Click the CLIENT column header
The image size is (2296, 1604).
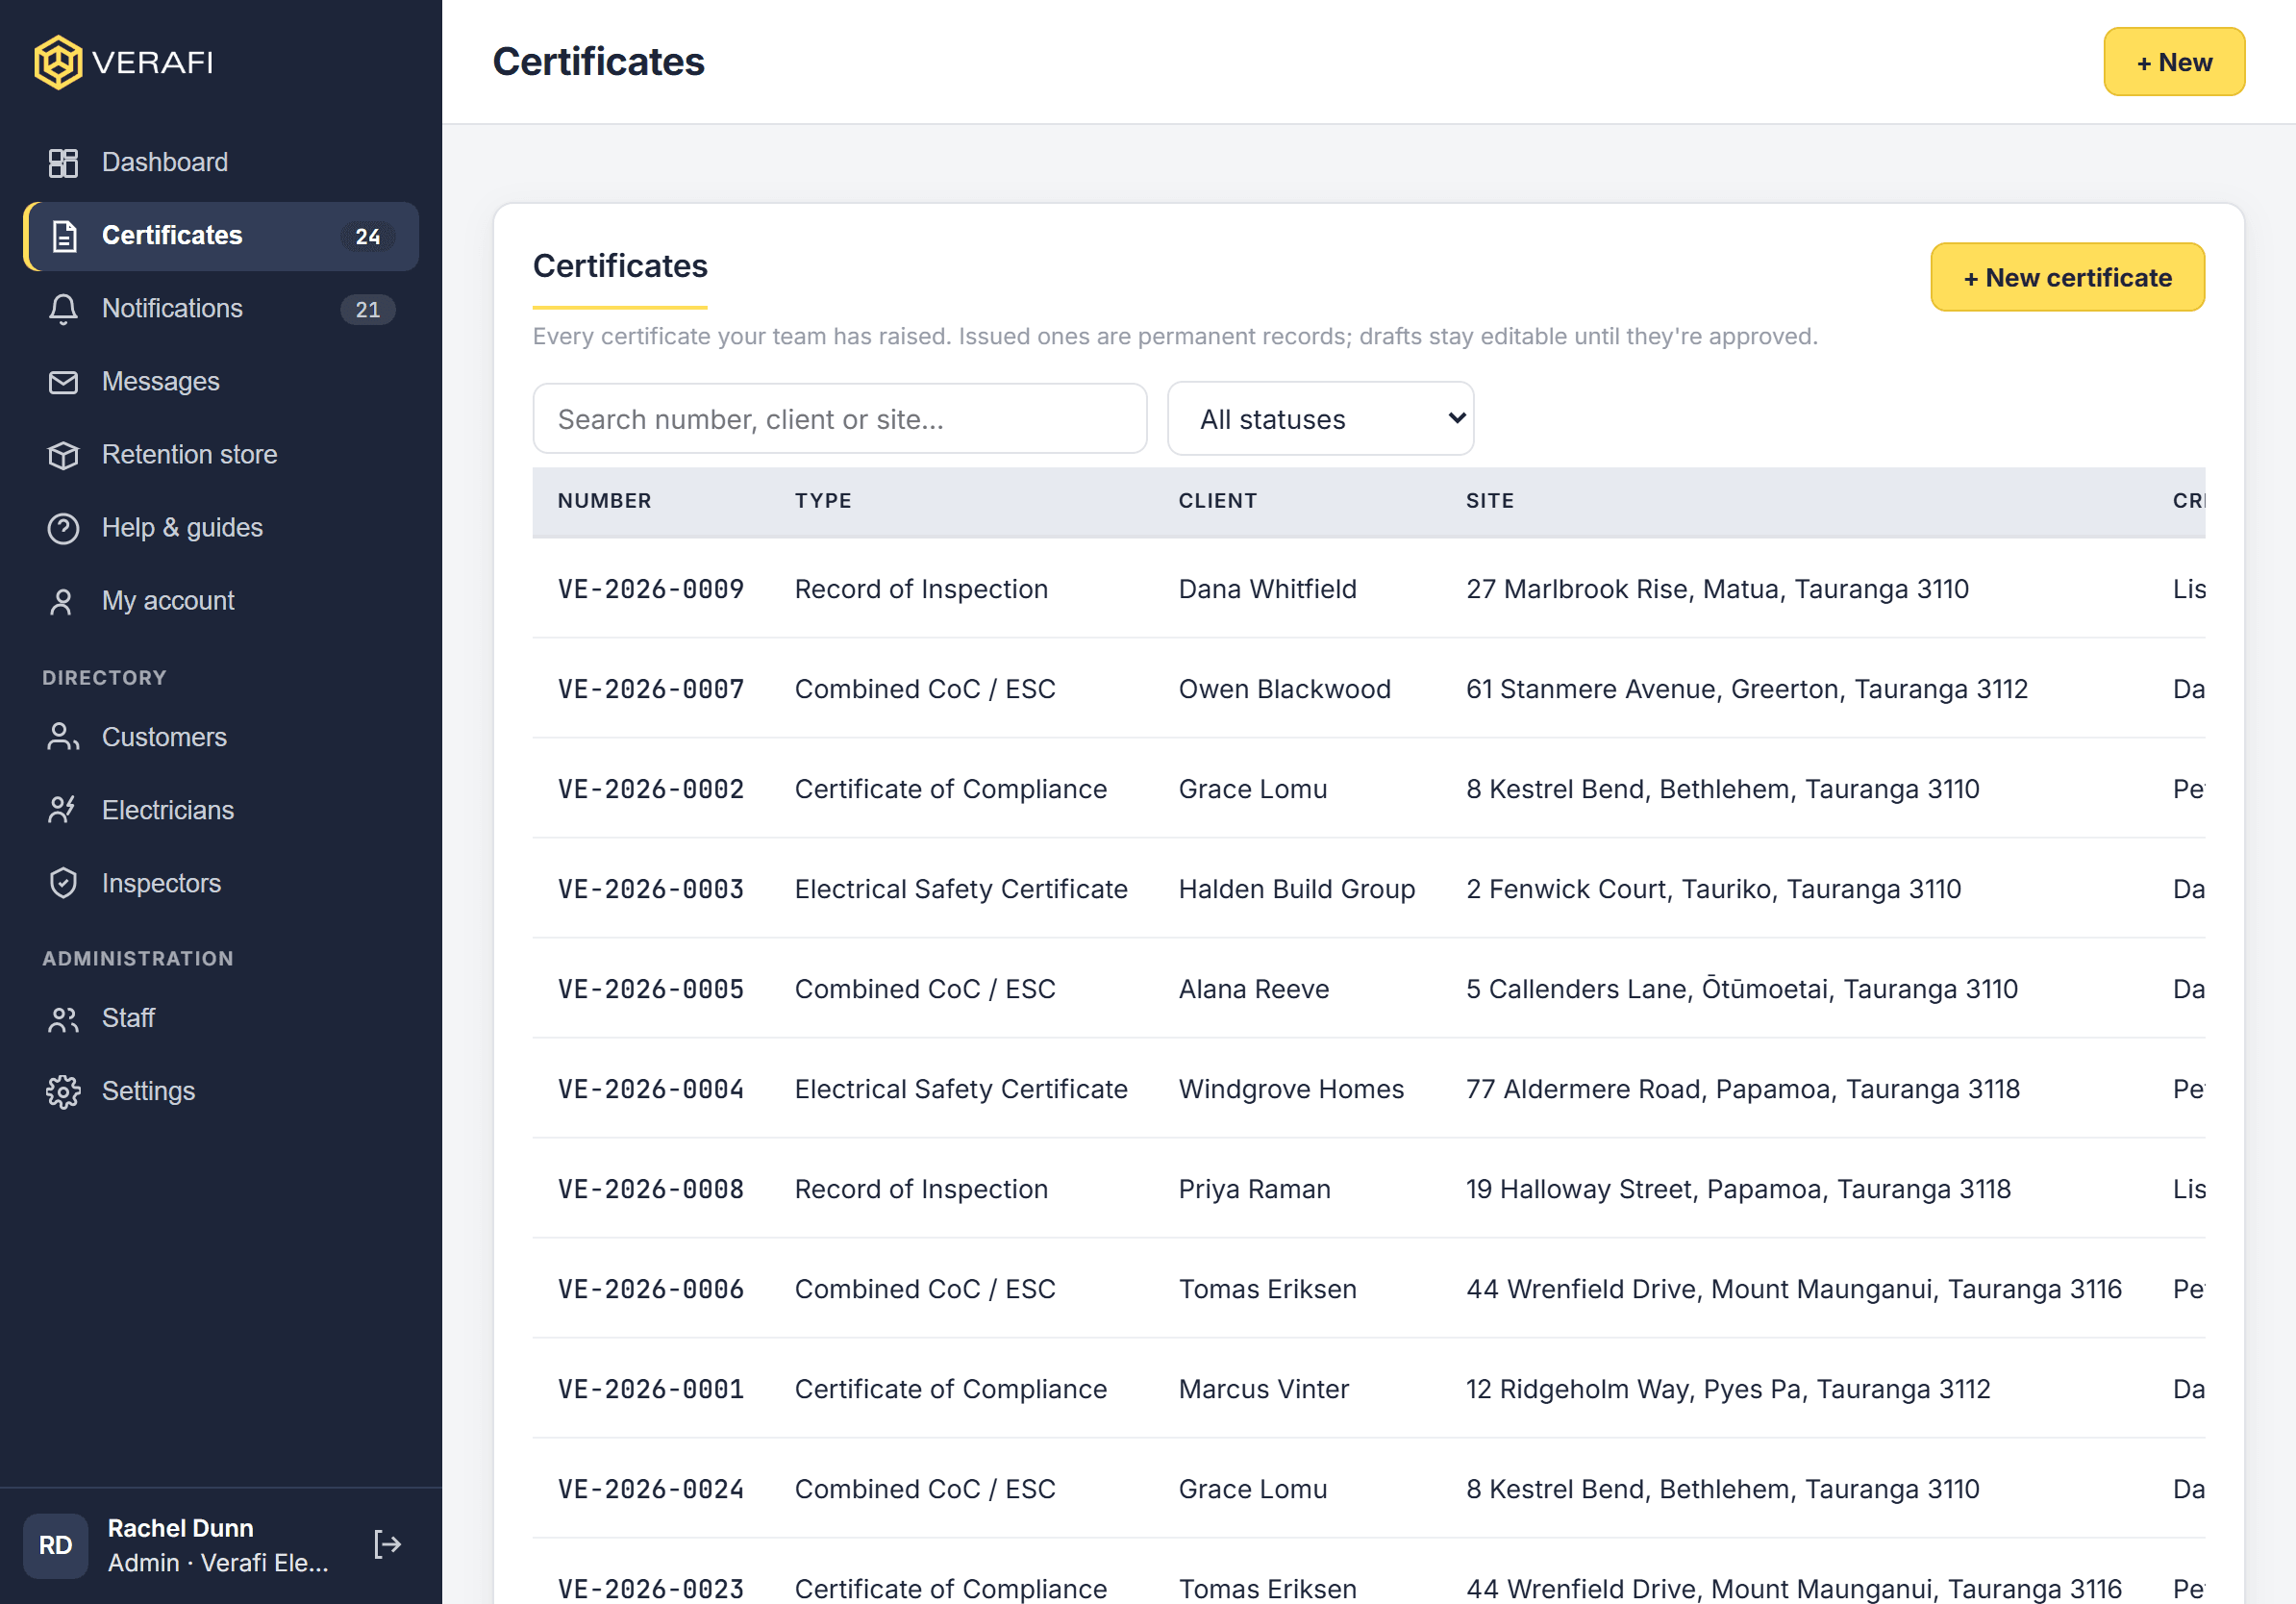coord(1217,501)
